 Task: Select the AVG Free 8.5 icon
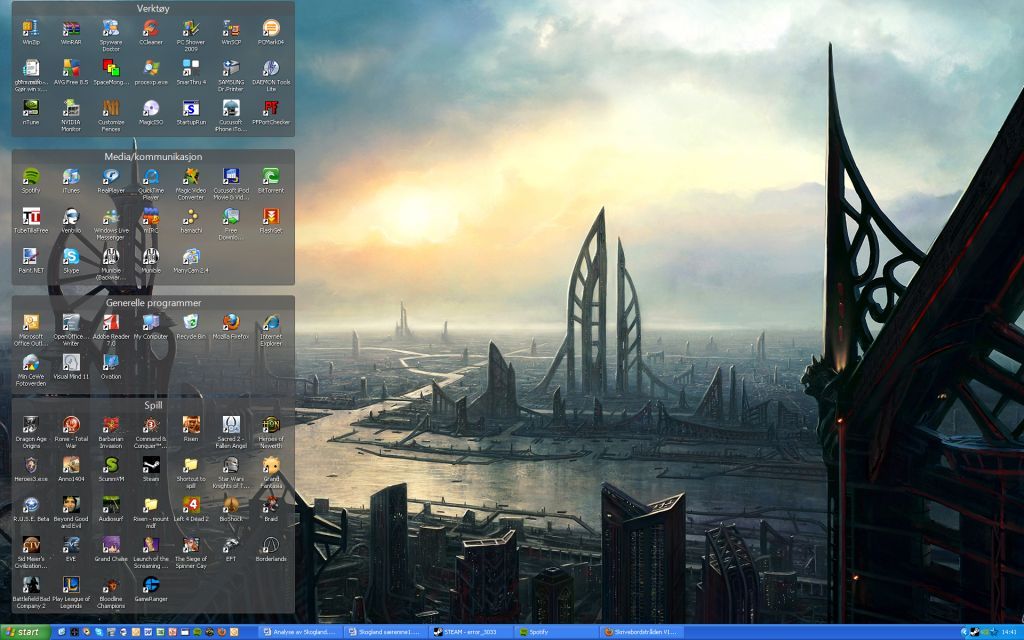[x=71, y=72]
